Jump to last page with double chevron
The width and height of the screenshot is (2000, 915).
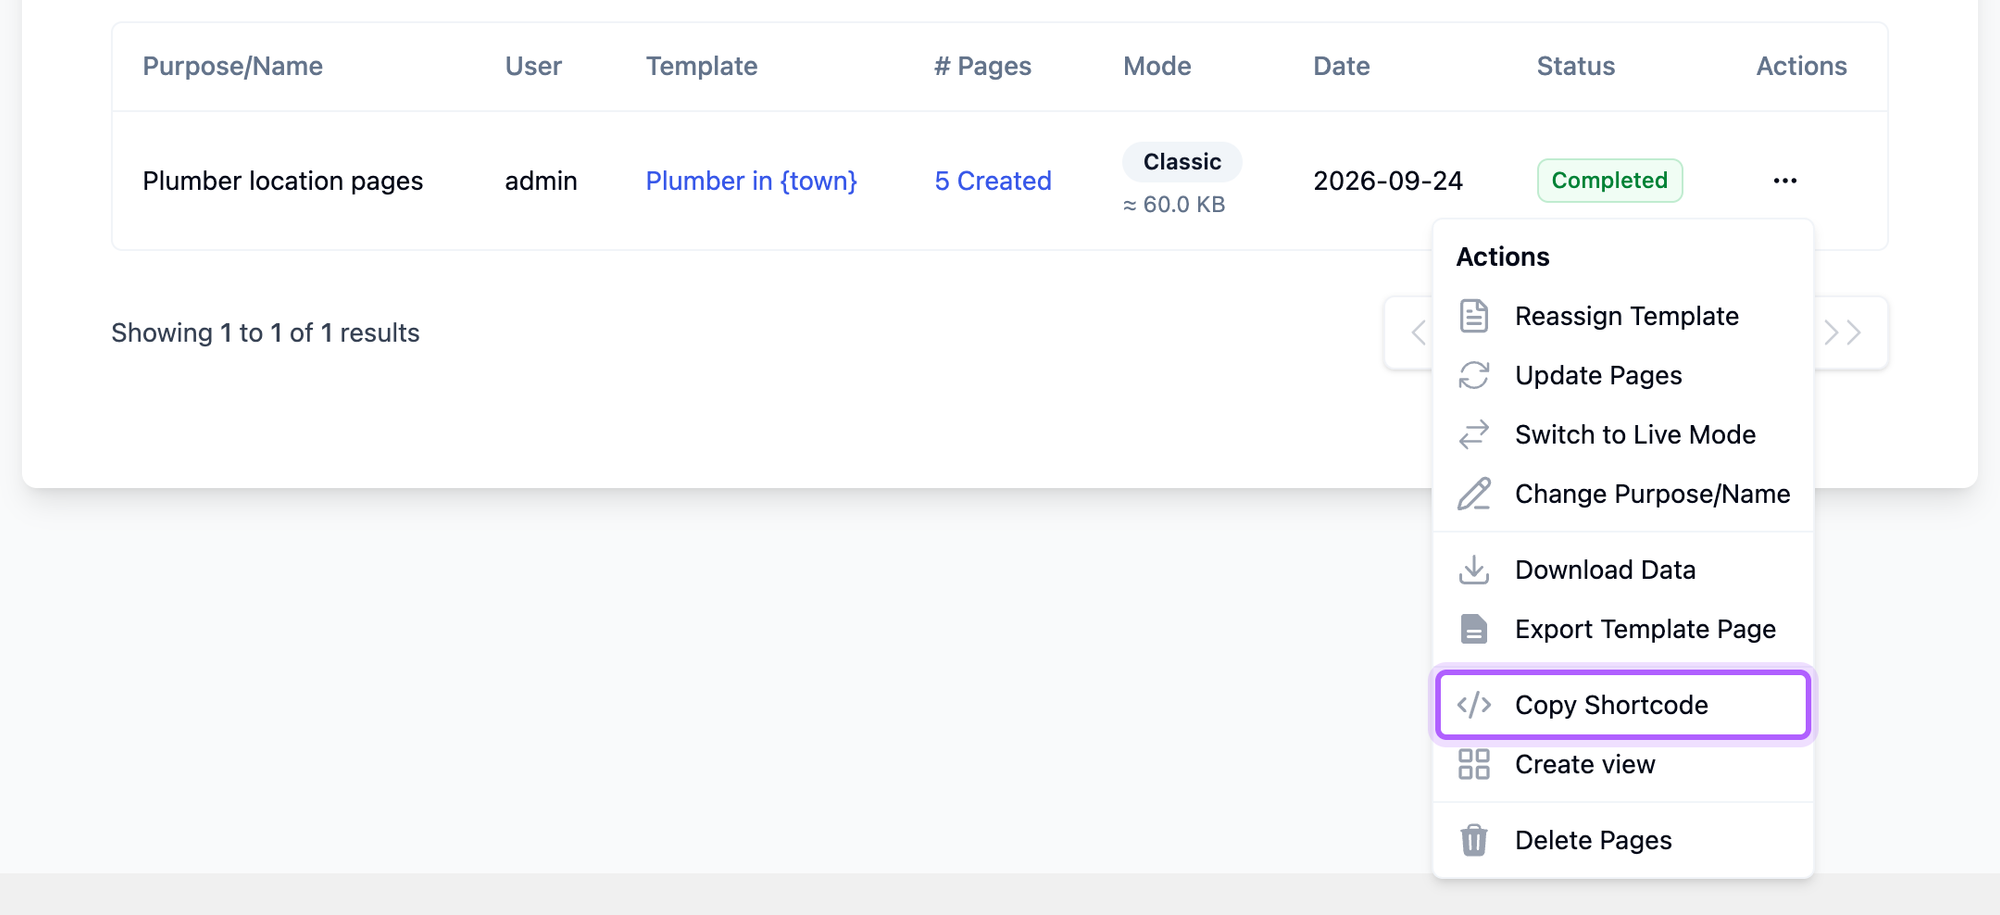point(1842,333)
